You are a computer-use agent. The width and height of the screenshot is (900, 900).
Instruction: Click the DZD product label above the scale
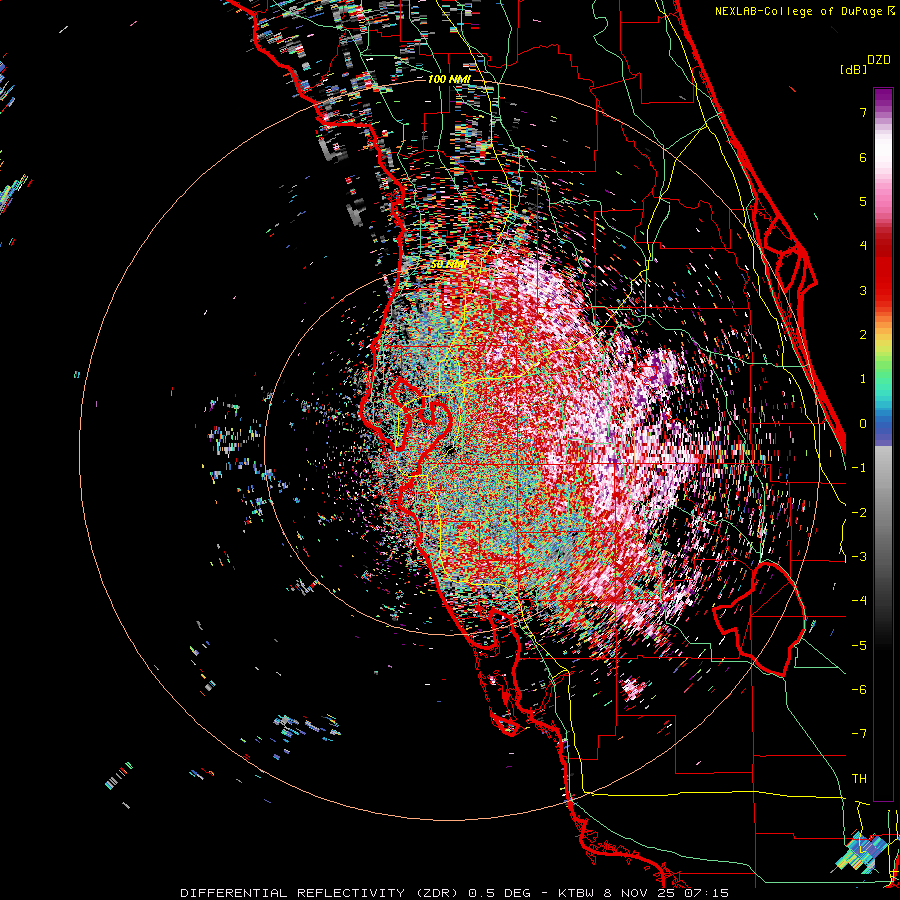click(879, 60)
